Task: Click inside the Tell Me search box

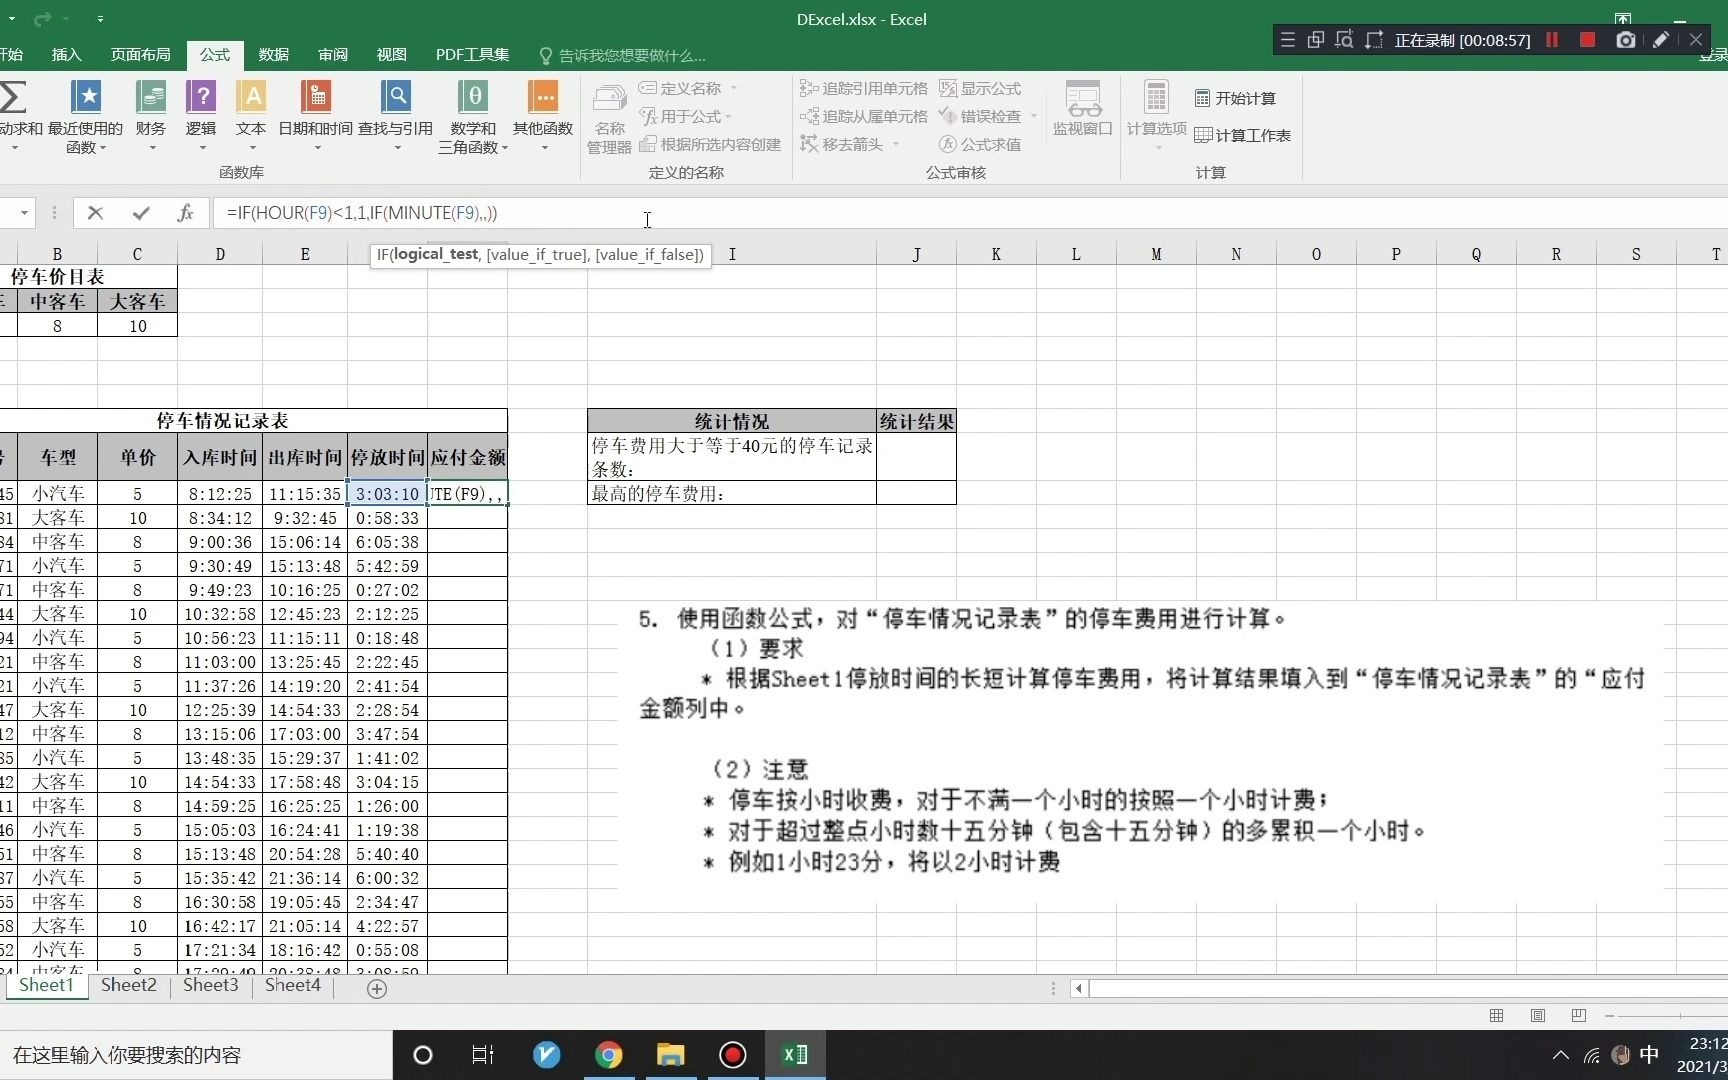Action: pos(630,55)
